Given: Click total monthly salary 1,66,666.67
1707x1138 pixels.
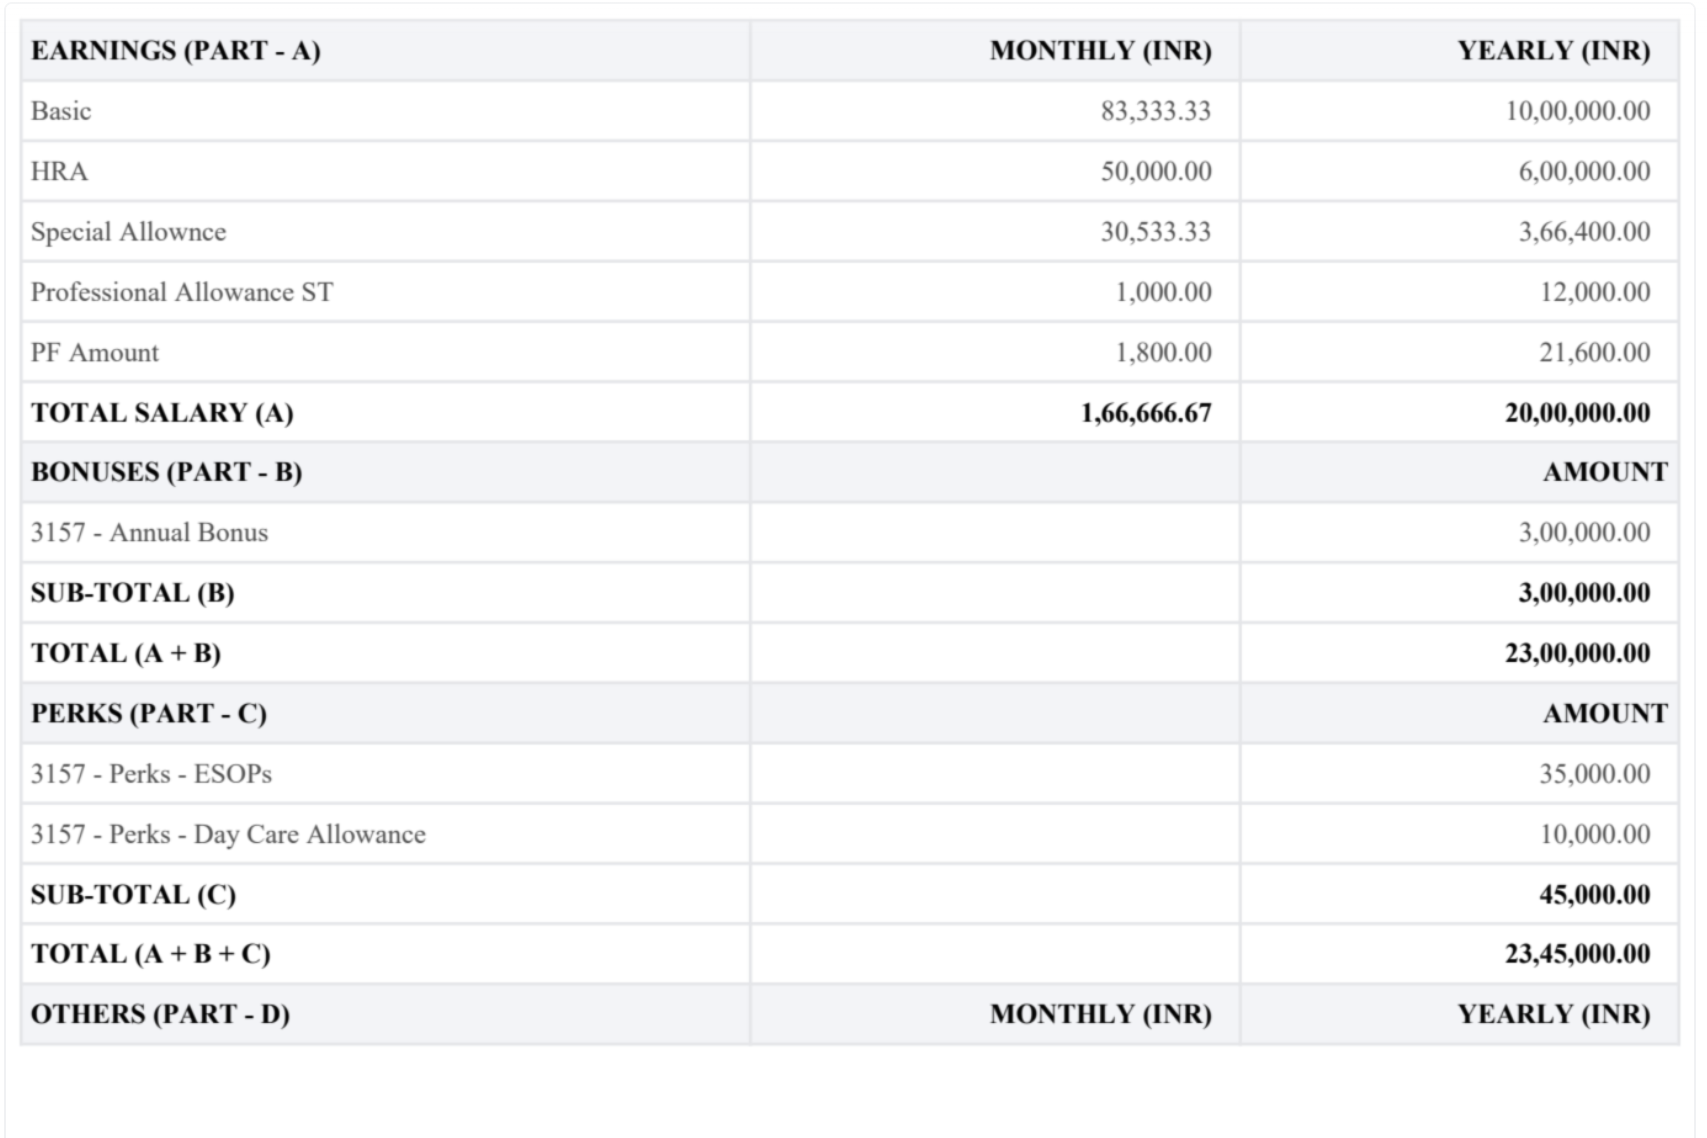Looking at the screenshot, I should pyautogui.click(x=1145, y=413).
